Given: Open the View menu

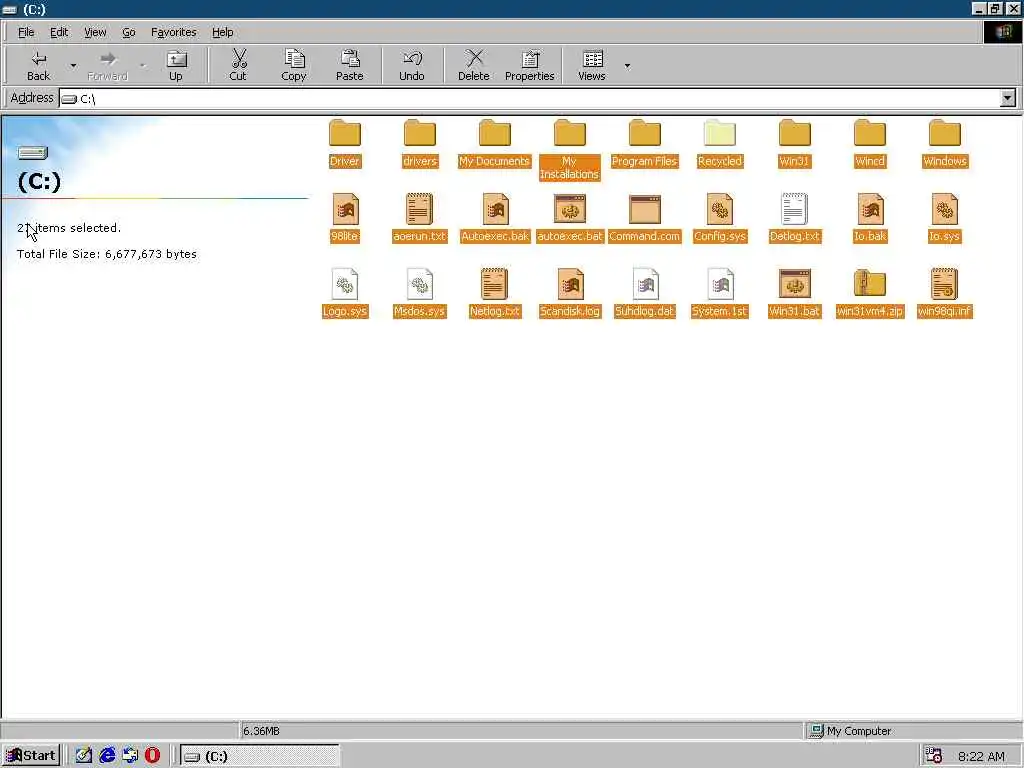Looking at the screenshot, I should pyautogui.click(x=95, y=32).
